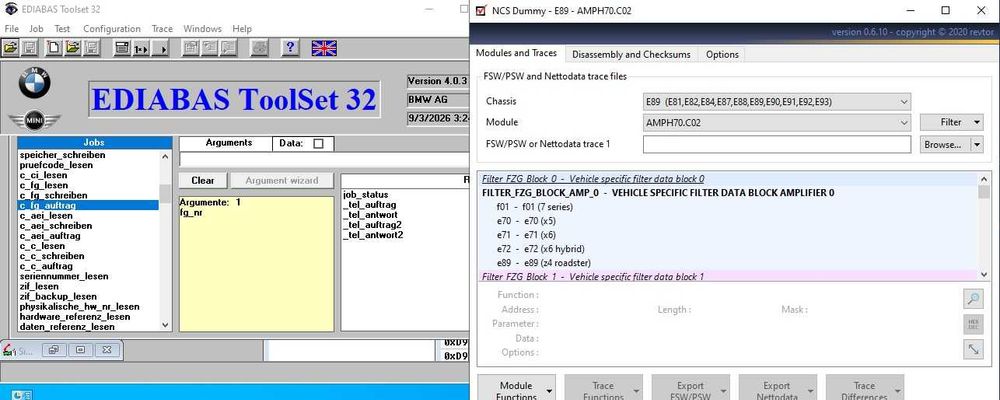Click the minimized 'Si...' child window icon
Image resolution: width=1000 pixels, height=400 pixels.
(x=9, y=350)
